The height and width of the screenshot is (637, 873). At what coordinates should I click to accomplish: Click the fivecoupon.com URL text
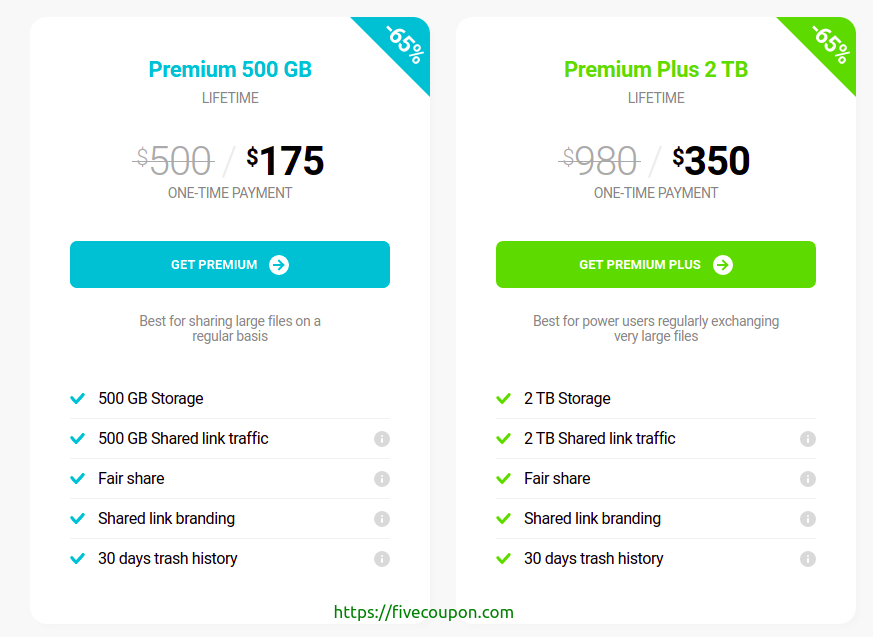click(x=424, y=612)
